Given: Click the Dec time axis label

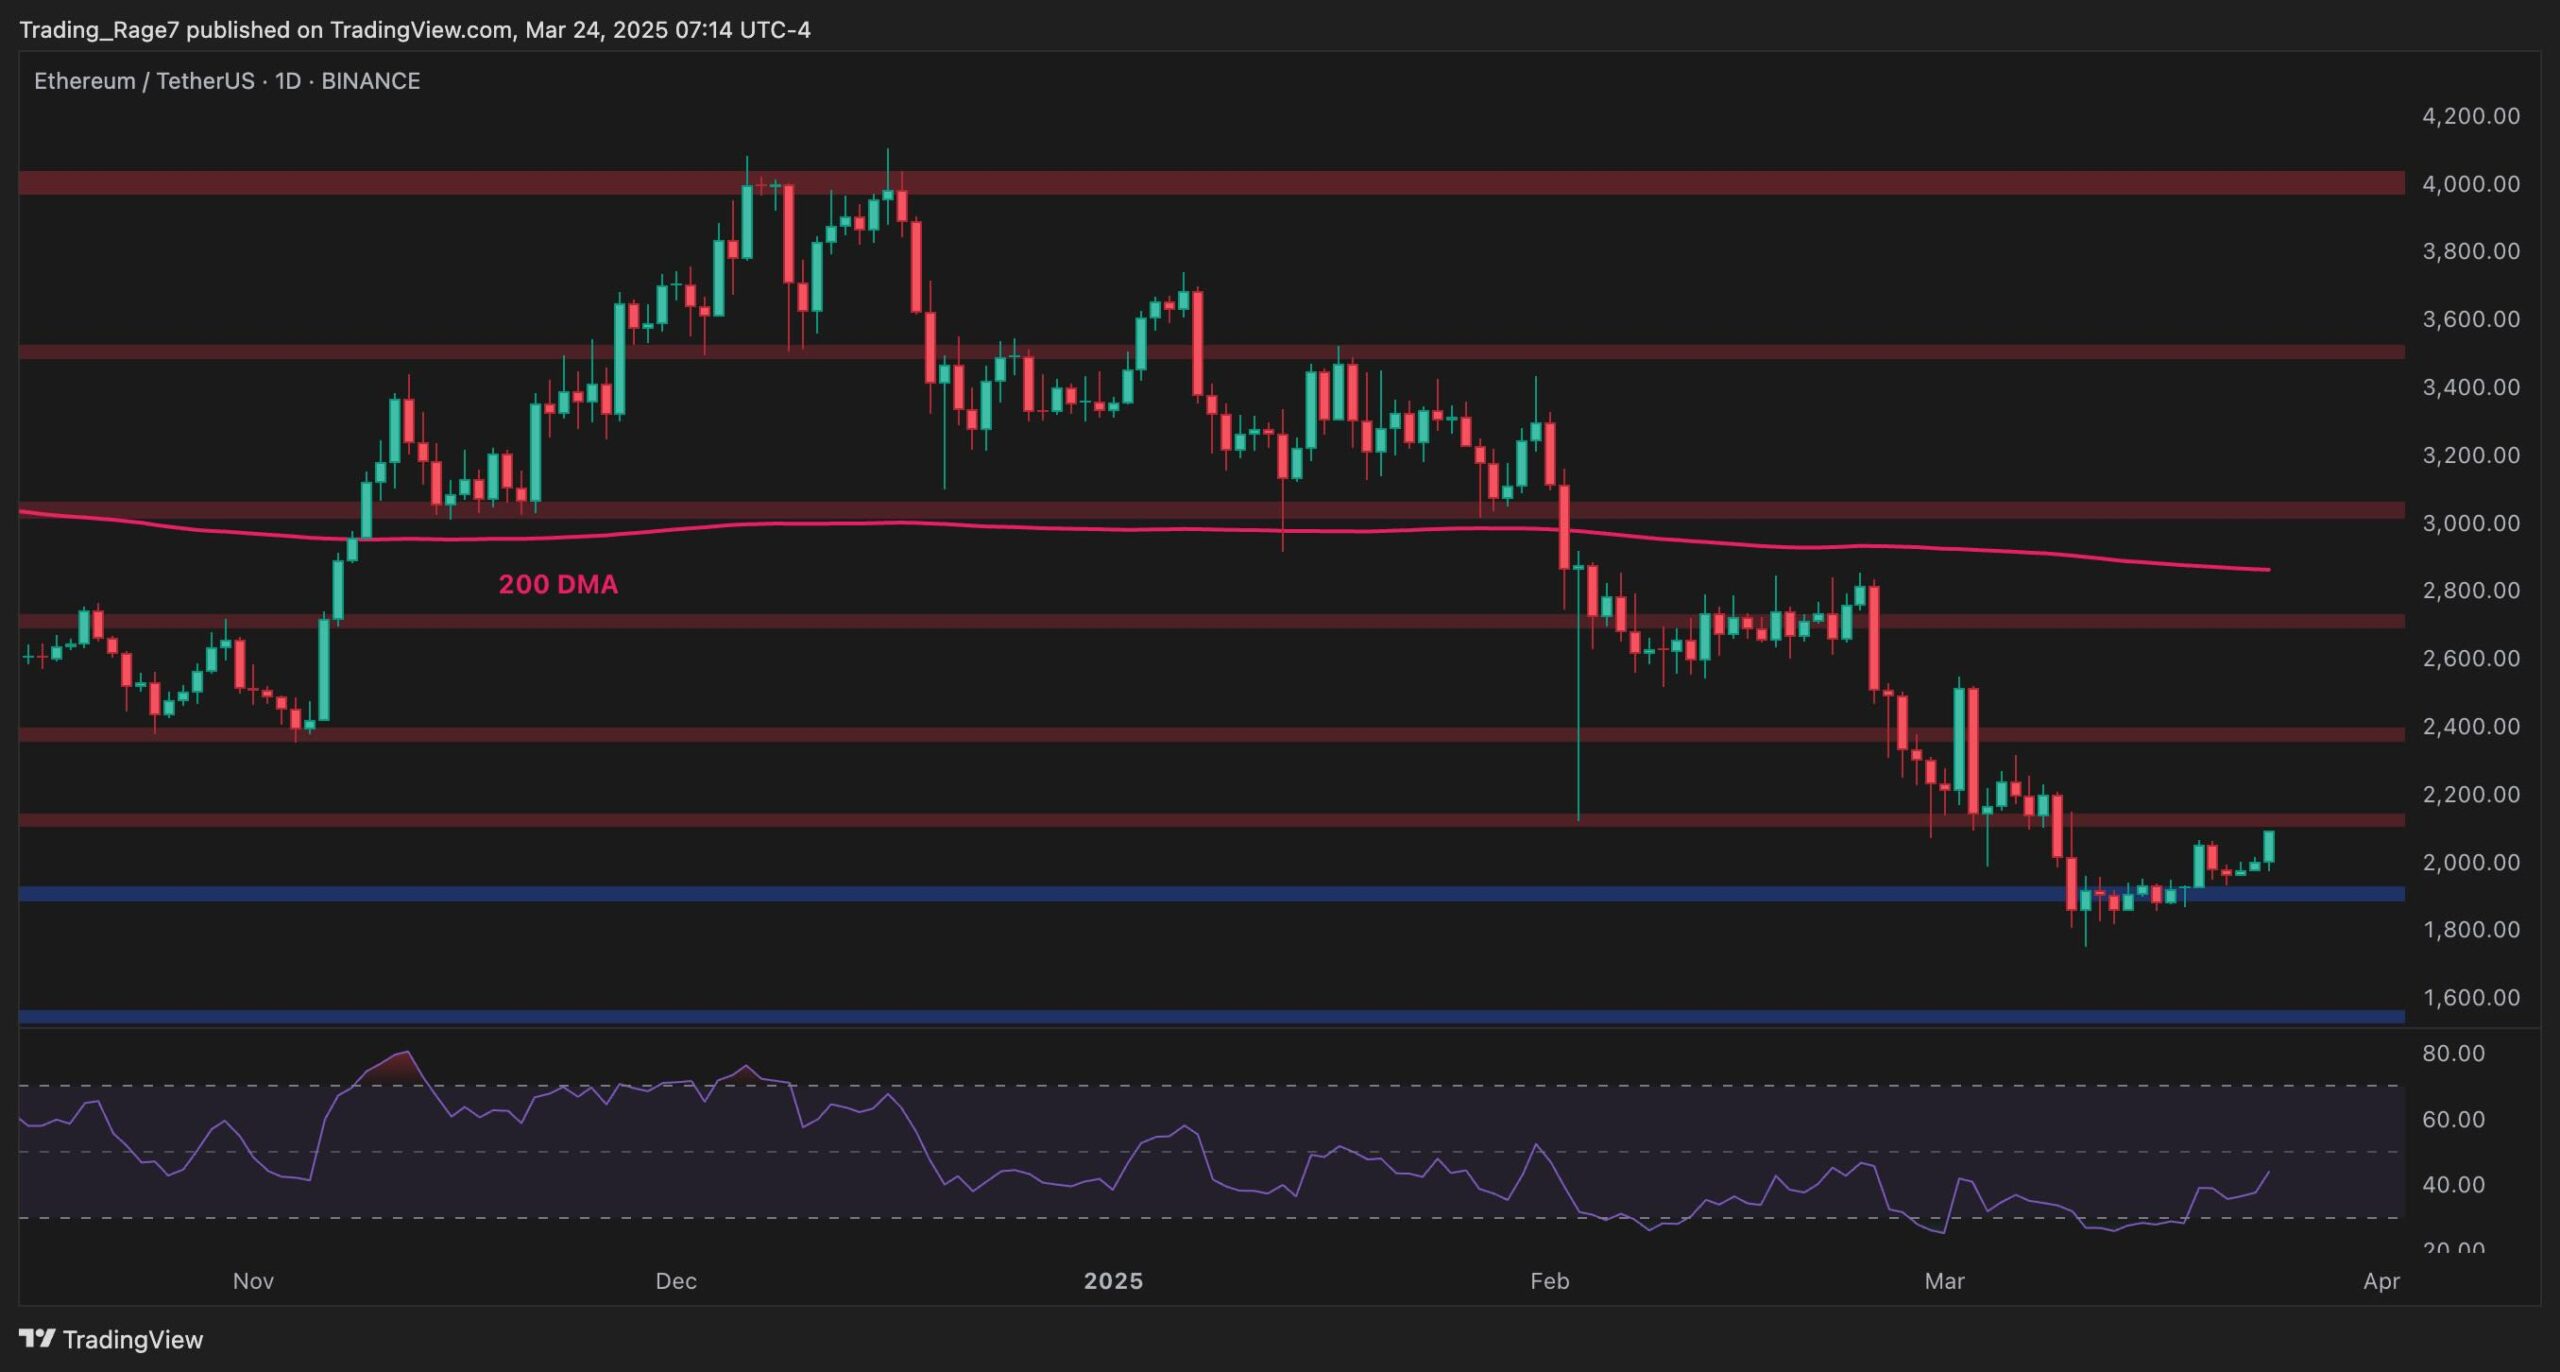Looking at the screenshot, I should point(676,1281).
